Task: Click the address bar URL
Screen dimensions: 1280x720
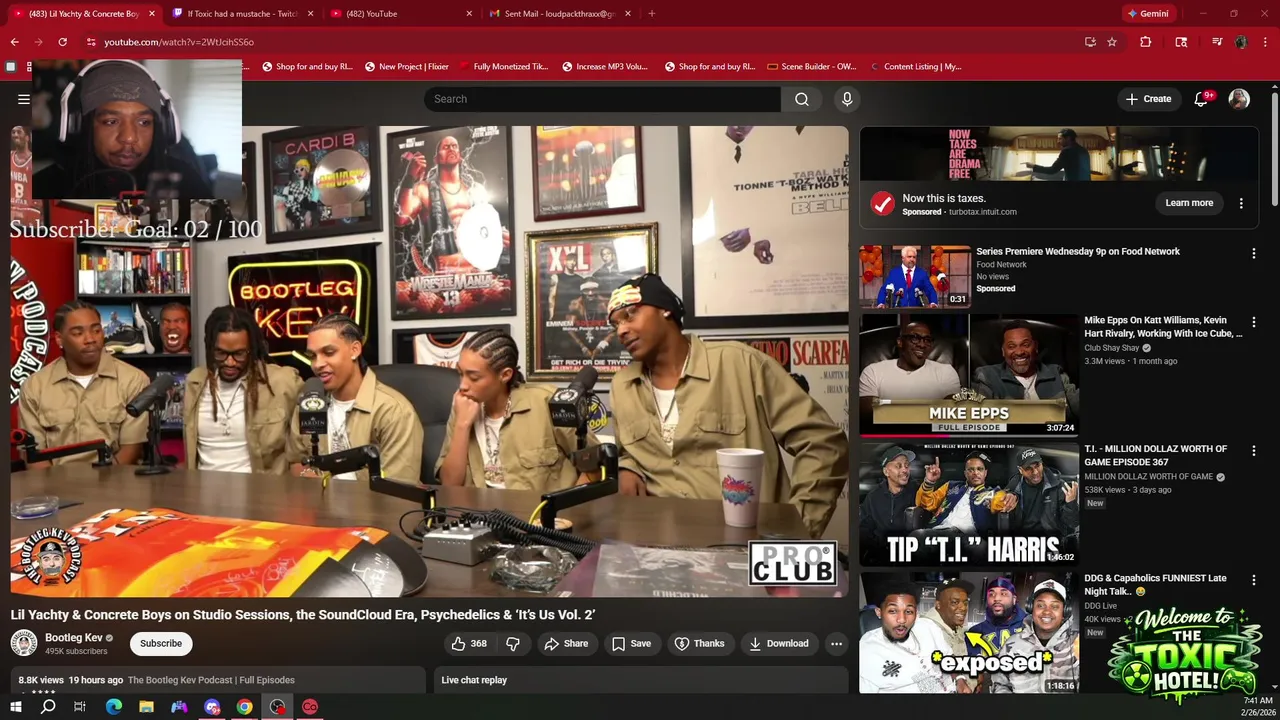Action: [179, 42]
